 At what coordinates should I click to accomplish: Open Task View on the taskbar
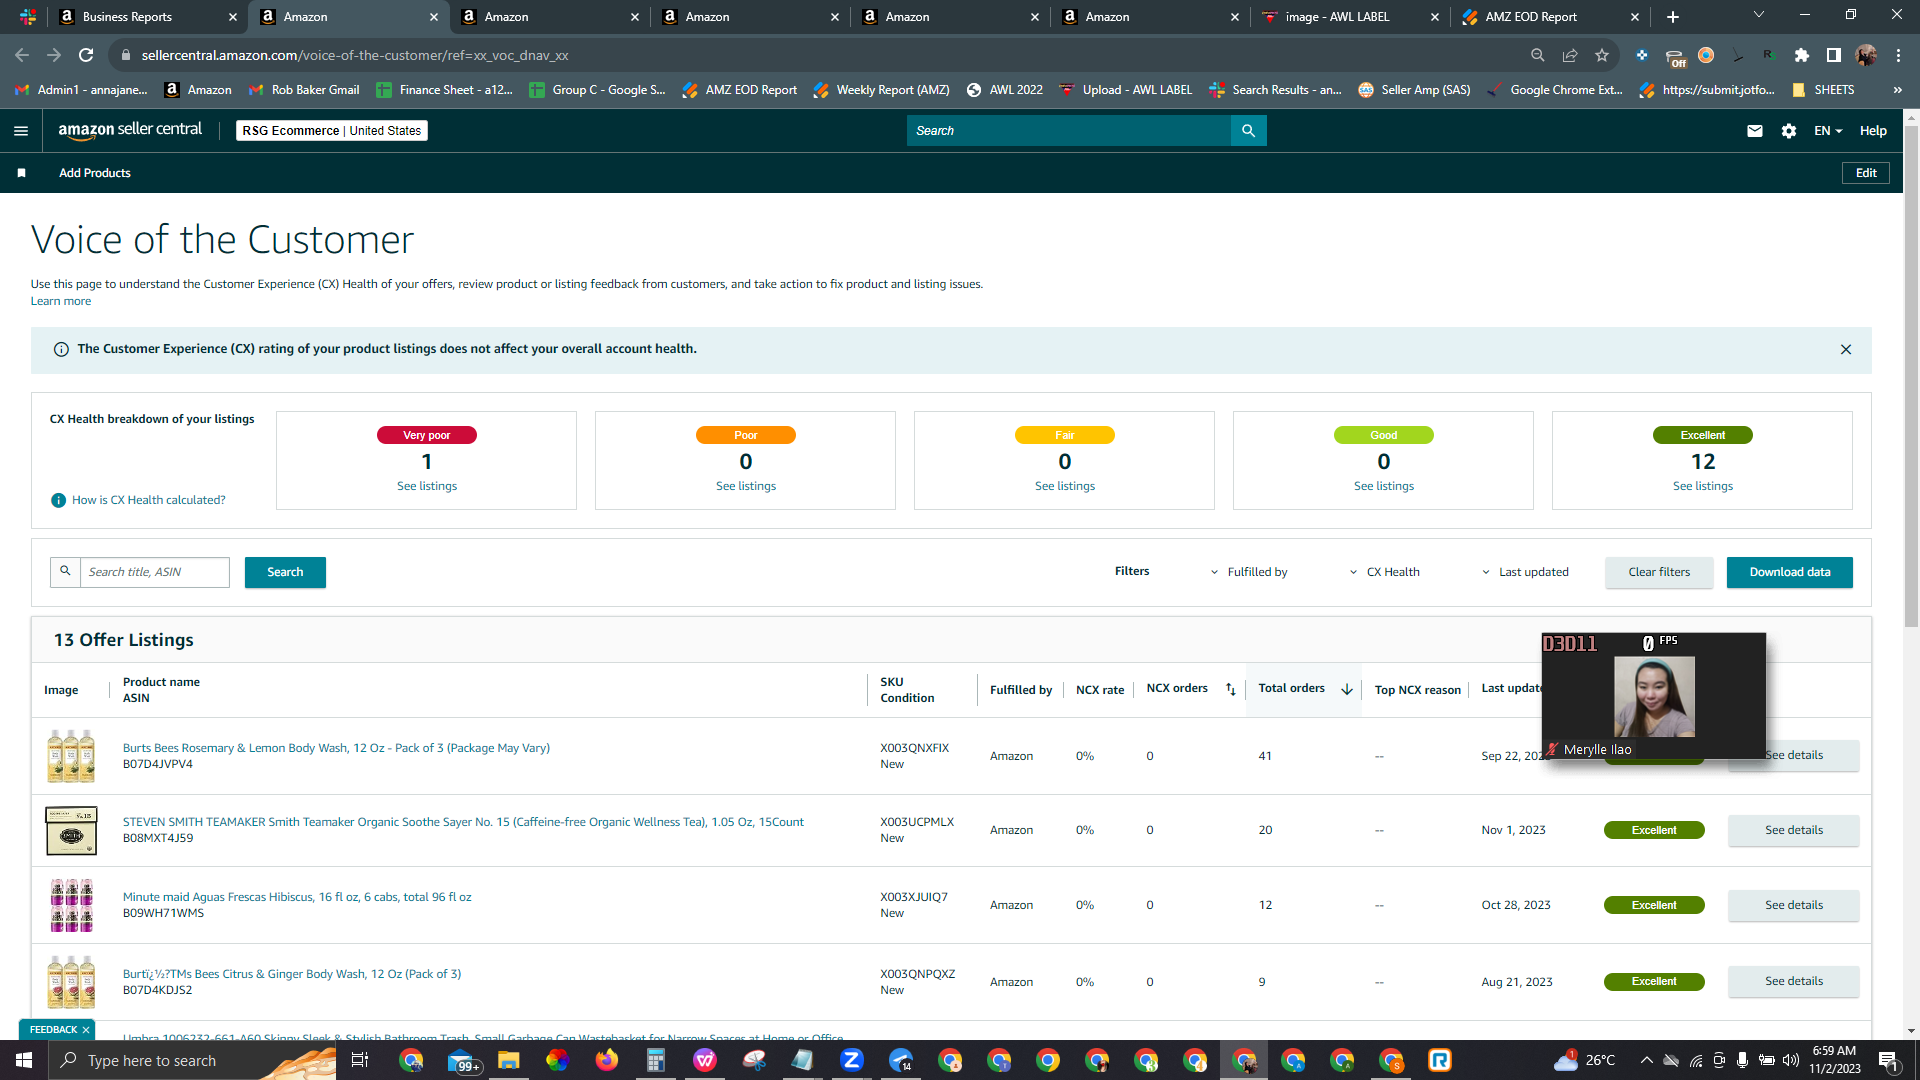[360, 1060]
